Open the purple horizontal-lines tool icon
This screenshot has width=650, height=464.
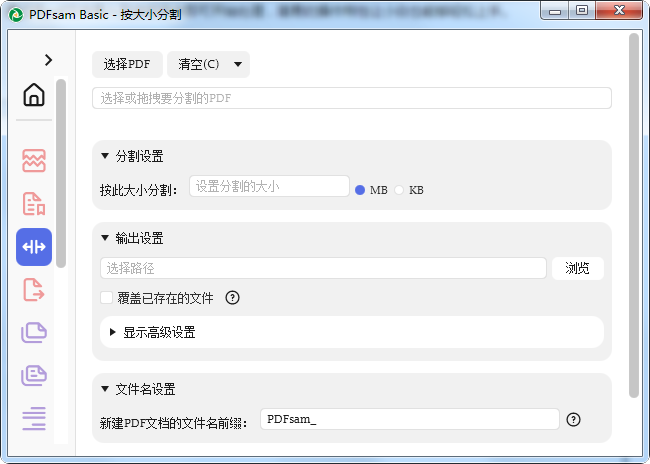(34, 419)
